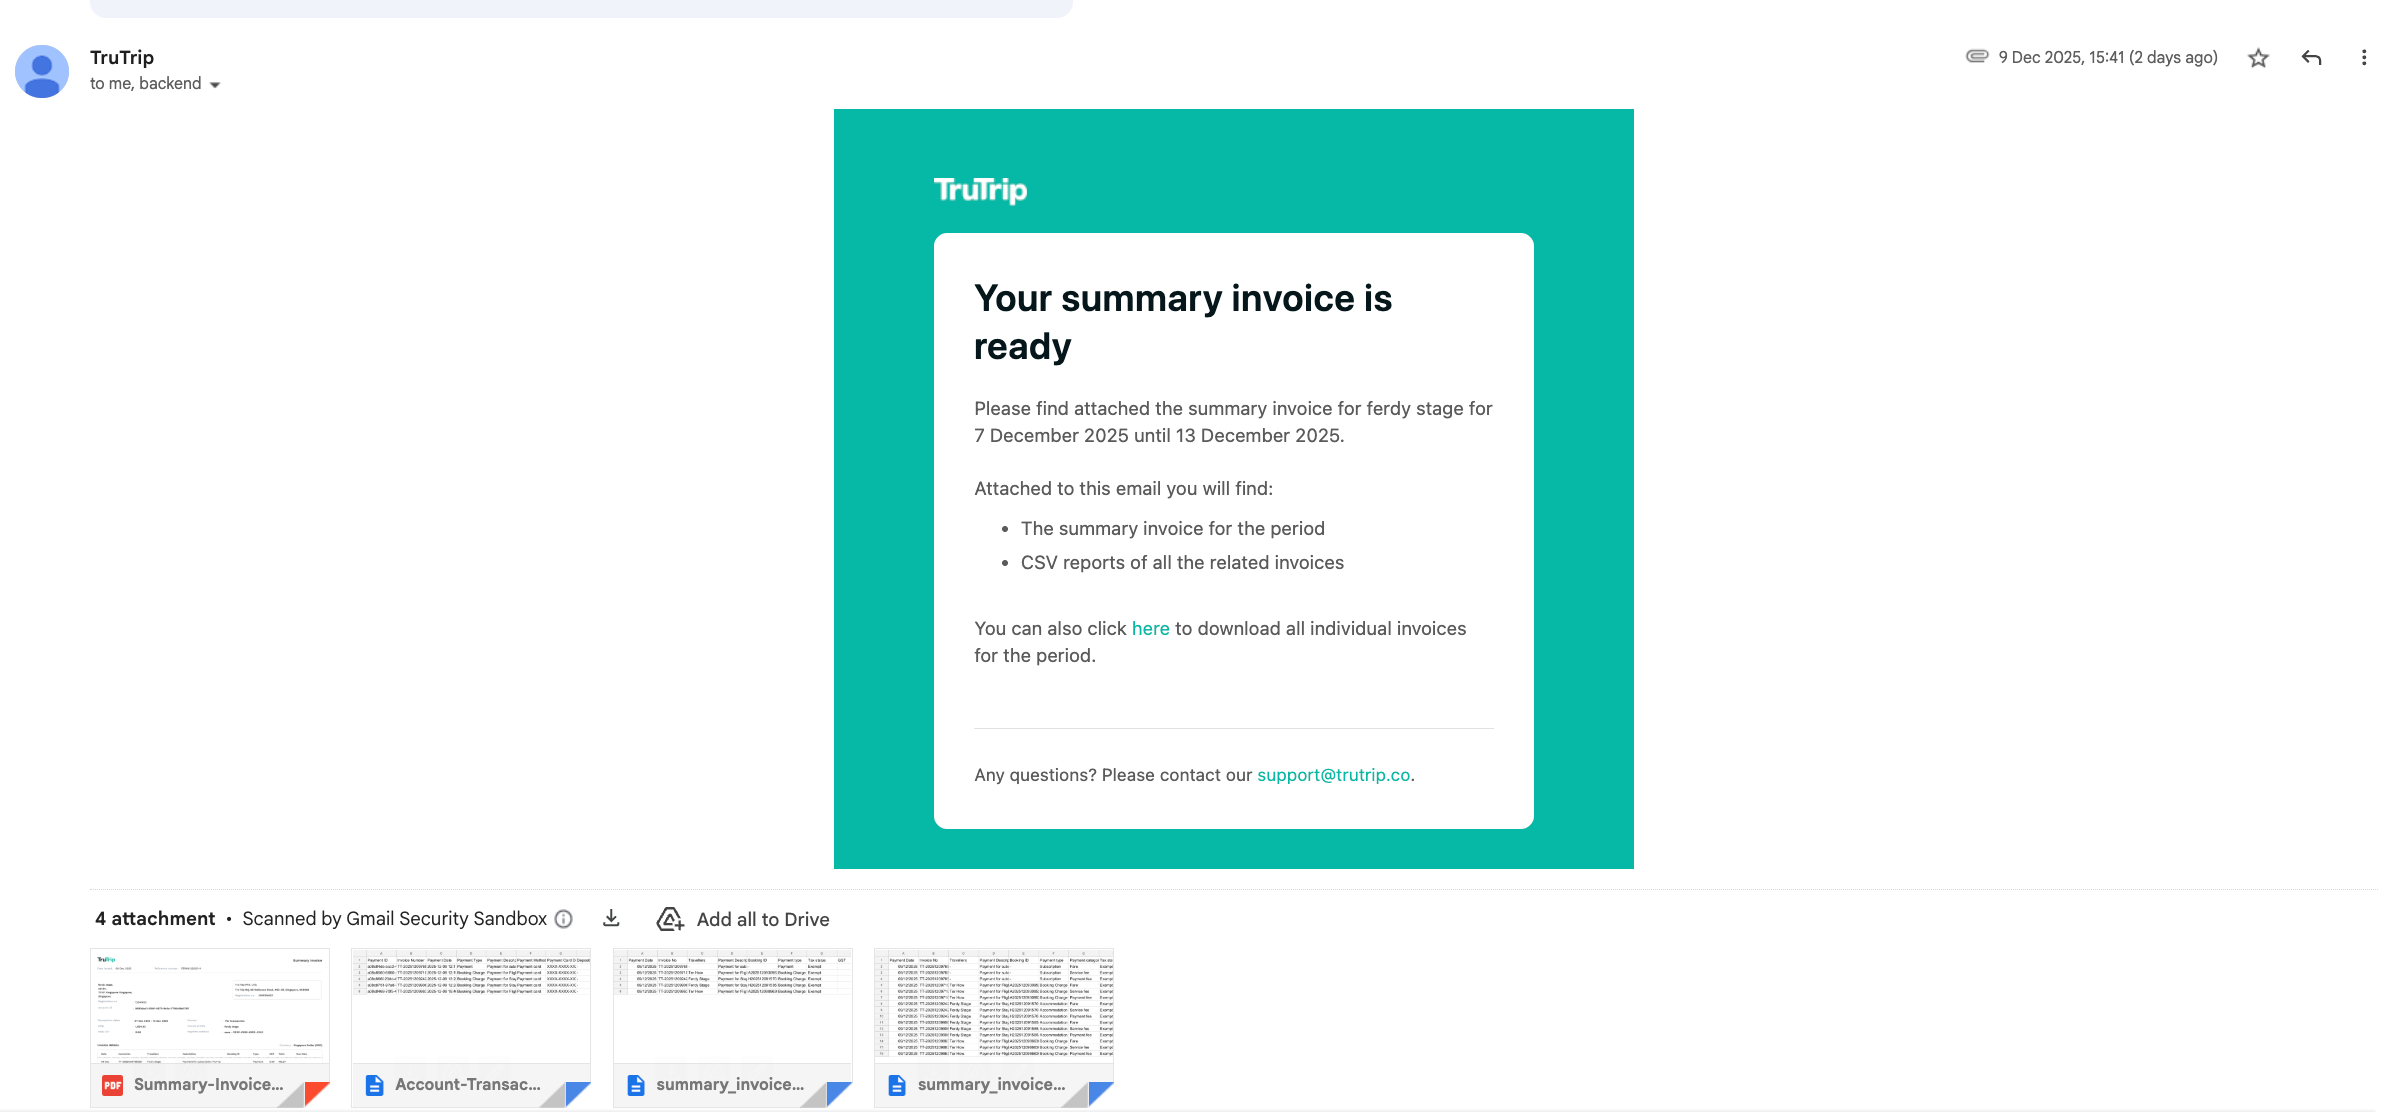Click the TruTrip logo in the email banner
This screenshot has height=1112, width=2396.
pyautogui.click(x=980, y=190)
